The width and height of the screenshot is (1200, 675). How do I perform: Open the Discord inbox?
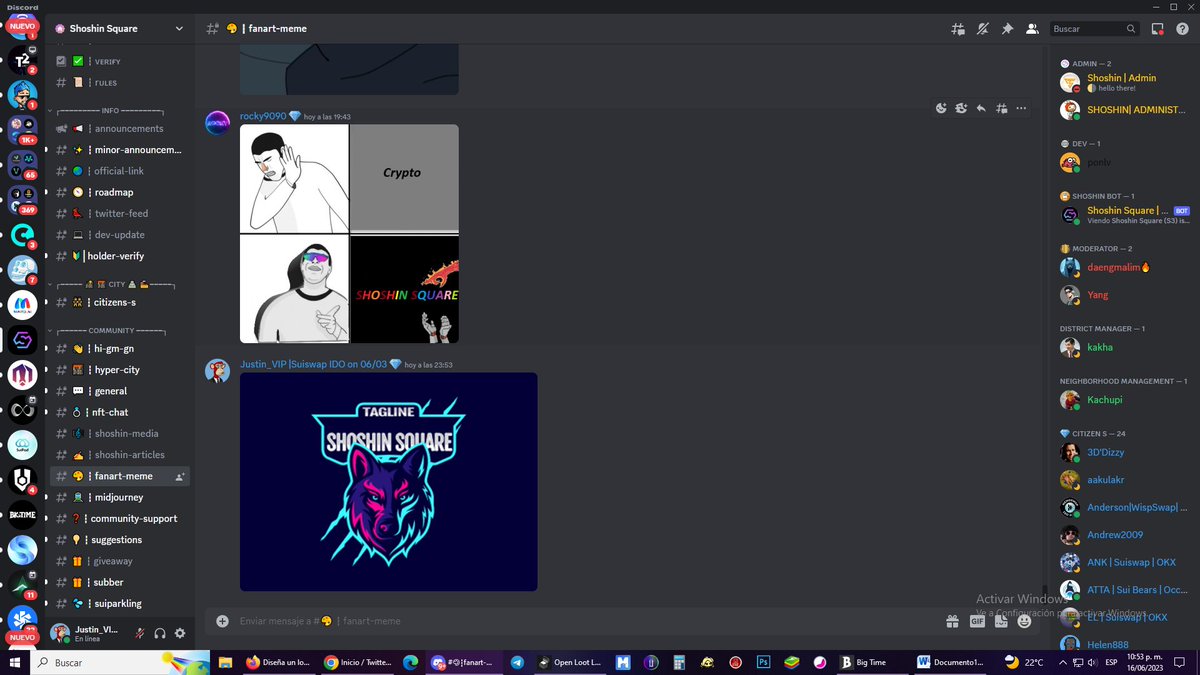[1157, 29]
